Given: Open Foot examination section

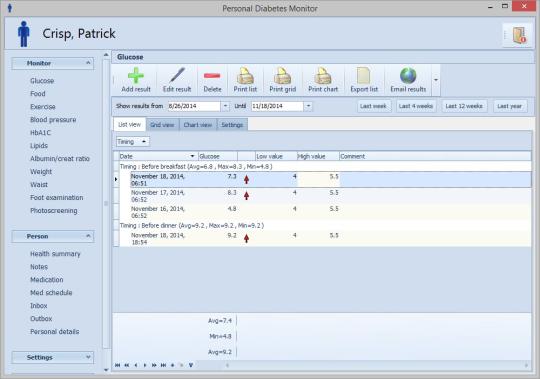Looking at the screenshot, I should coord(57,198).
